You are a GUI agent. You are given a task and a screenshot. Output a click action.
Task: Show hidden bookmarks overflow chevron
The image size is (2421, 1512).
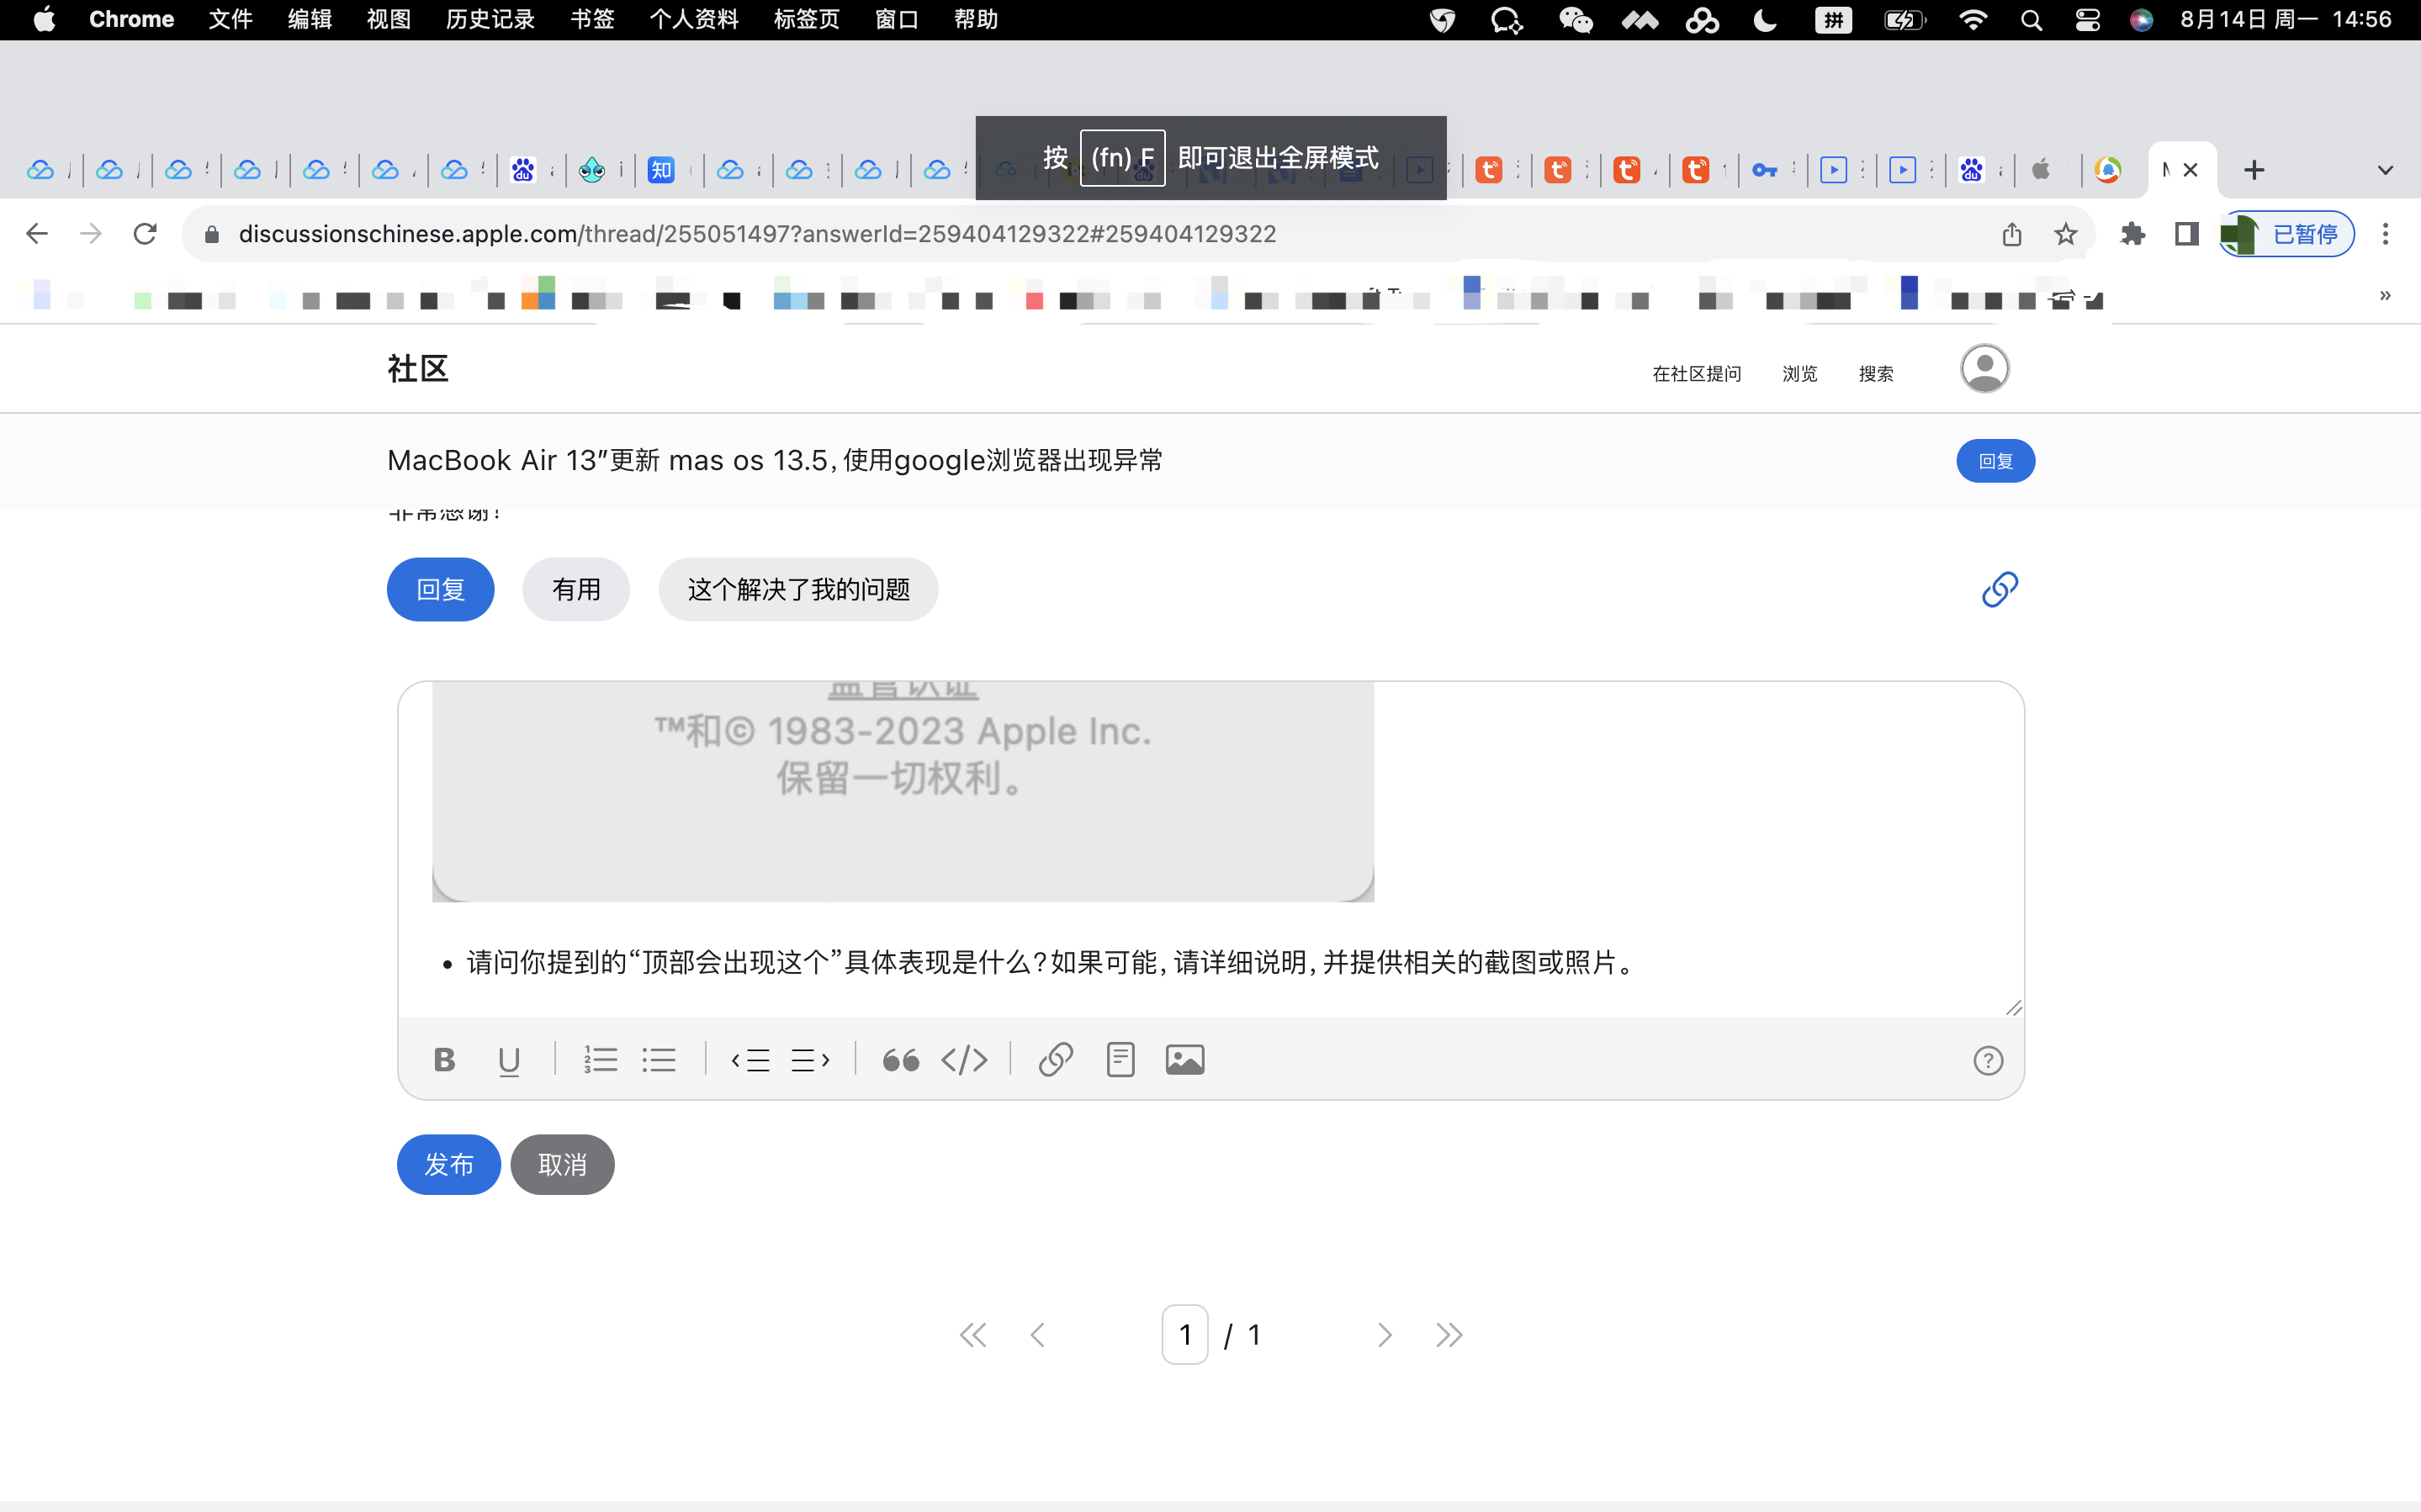(2384, 296)
